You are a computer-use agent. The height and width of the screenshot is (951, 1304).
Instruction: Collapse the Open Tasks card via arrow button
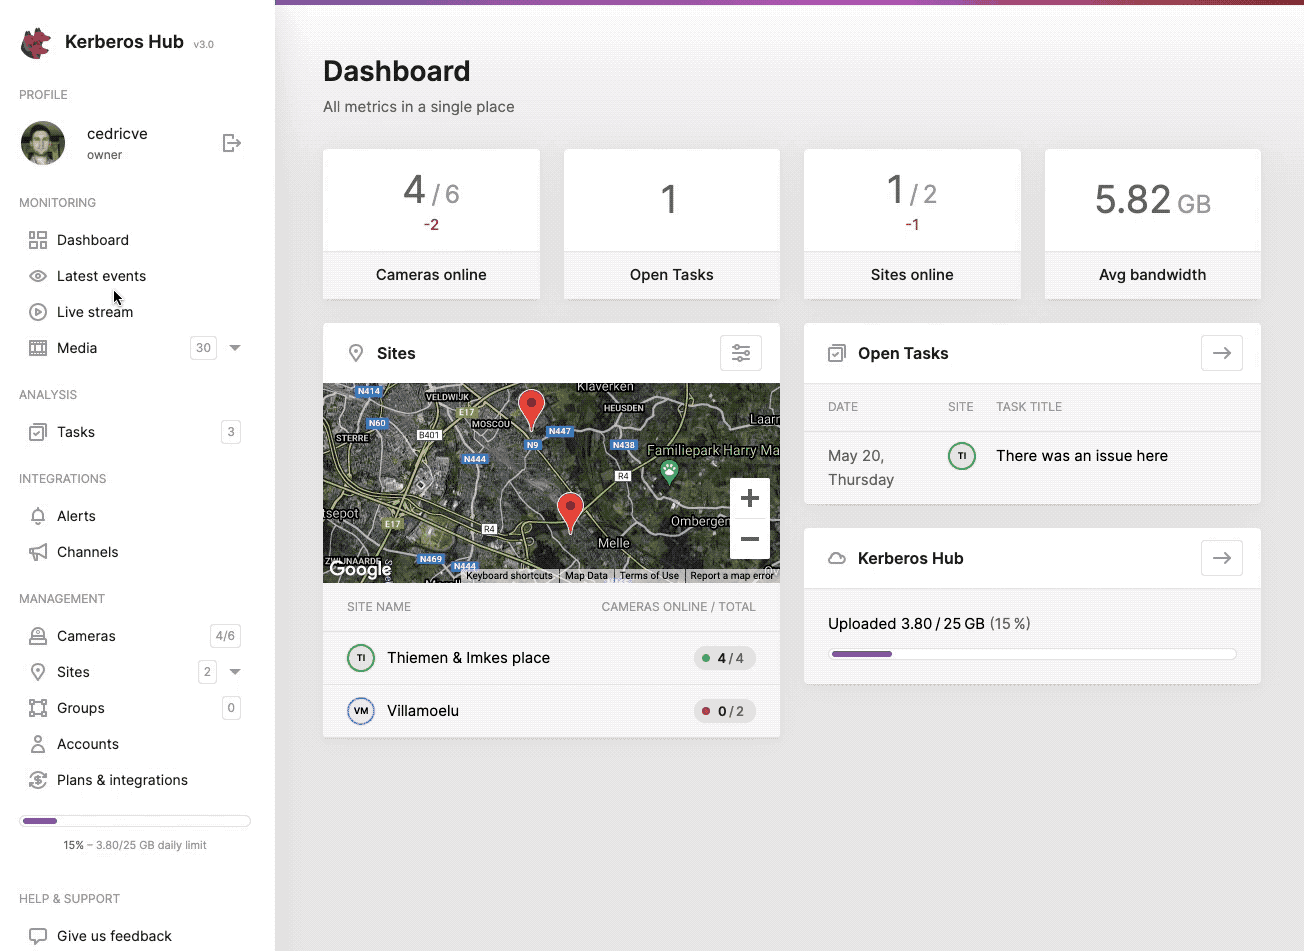(1221, 353)
